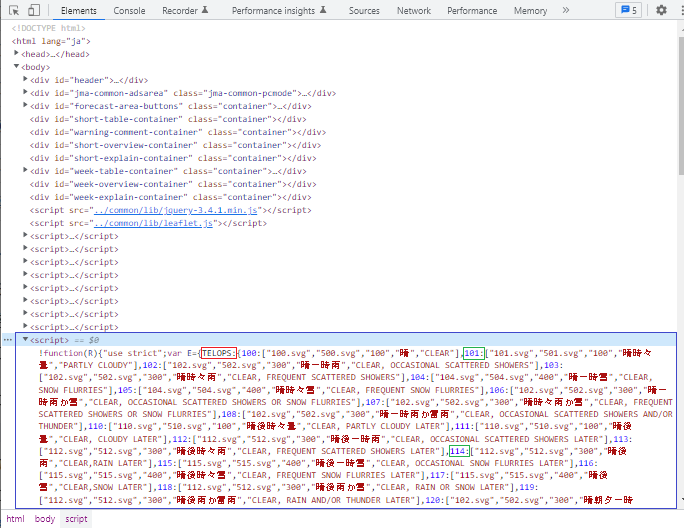
Task: Switch to the Network tab
Action: 414,10
